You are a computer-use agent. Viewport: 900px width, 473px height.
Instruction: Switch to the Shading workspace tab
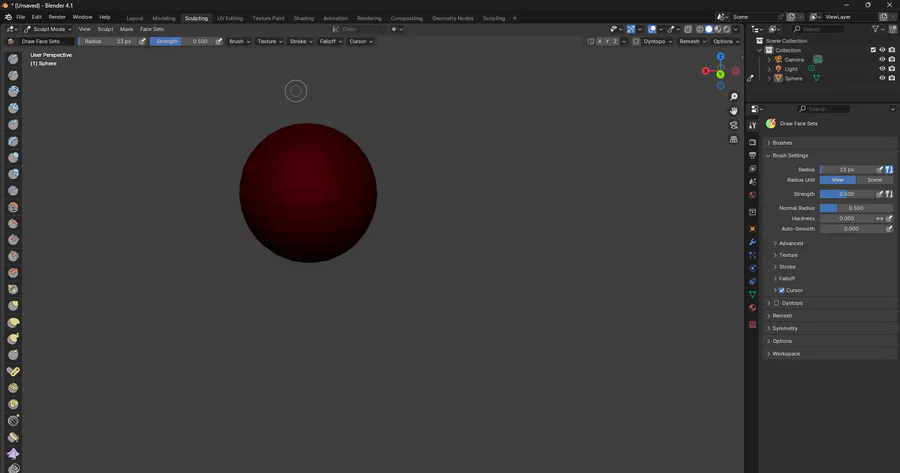(x=304, y=18)
